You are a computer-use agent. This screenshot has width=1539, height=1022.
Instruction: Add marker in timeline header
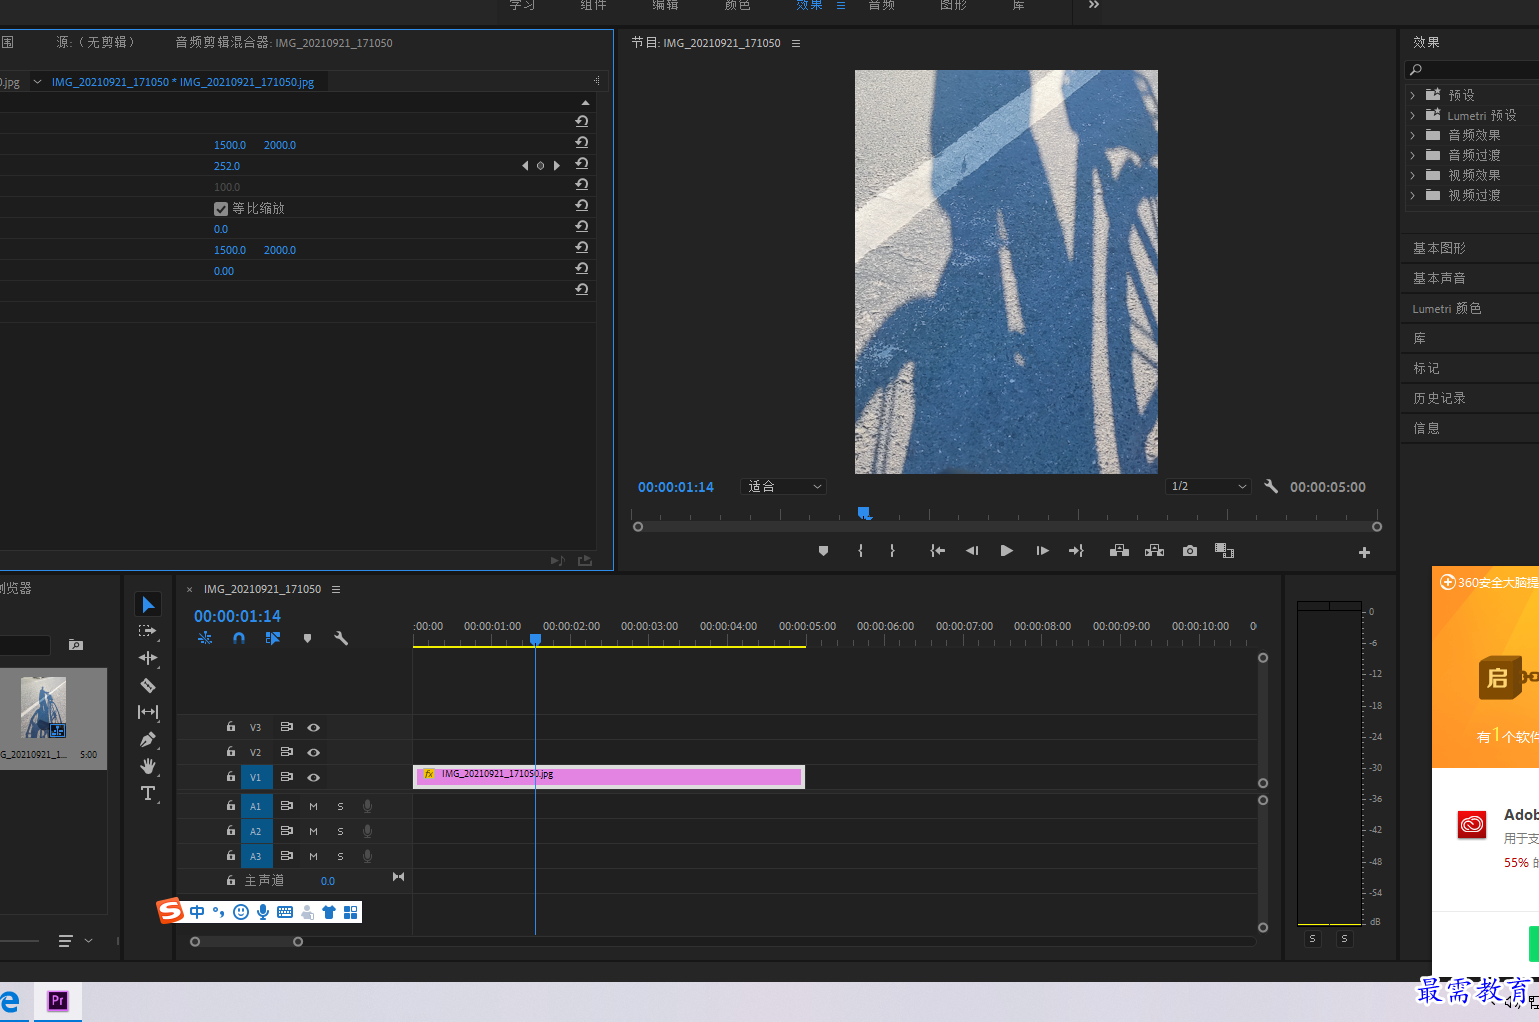(307, 638)
